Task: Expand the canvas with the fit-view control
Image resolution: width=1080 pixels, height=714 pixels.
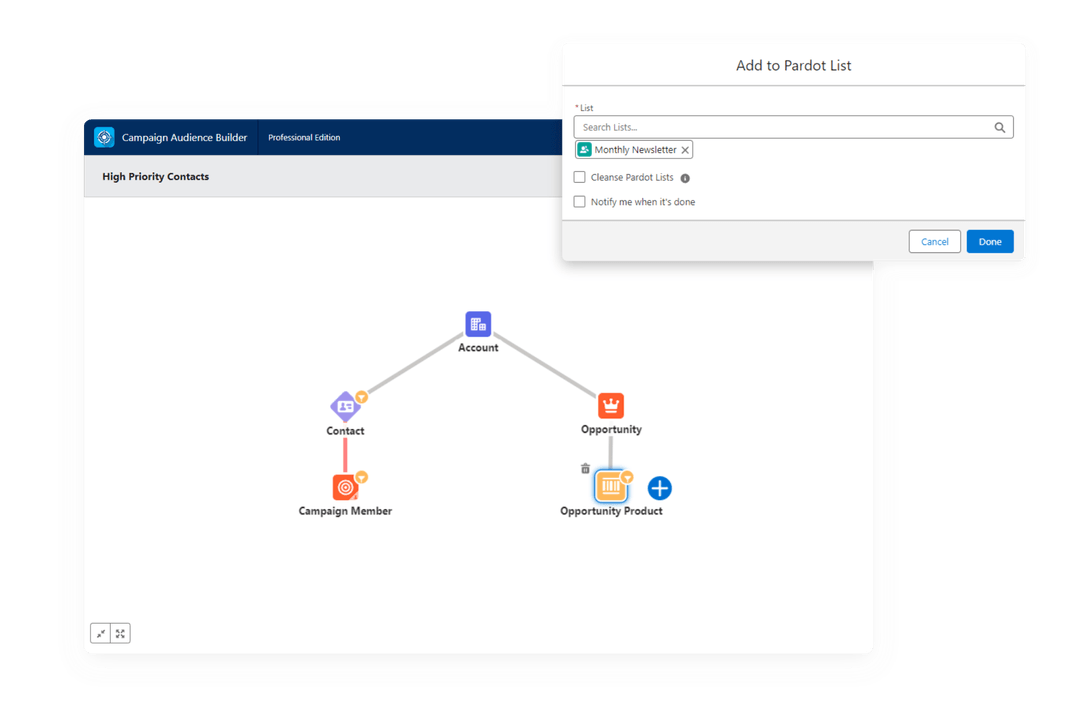Action: [100, 632]
